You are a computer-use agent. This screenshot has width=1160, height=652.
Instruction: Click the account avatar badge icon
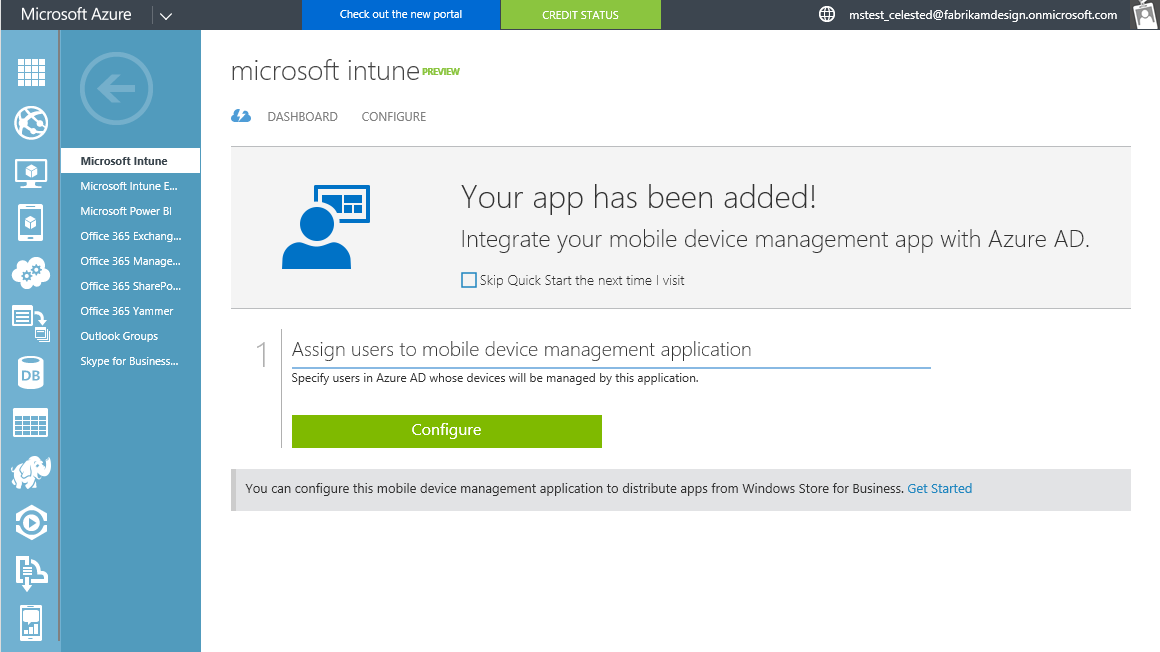tap(1146, 15)
